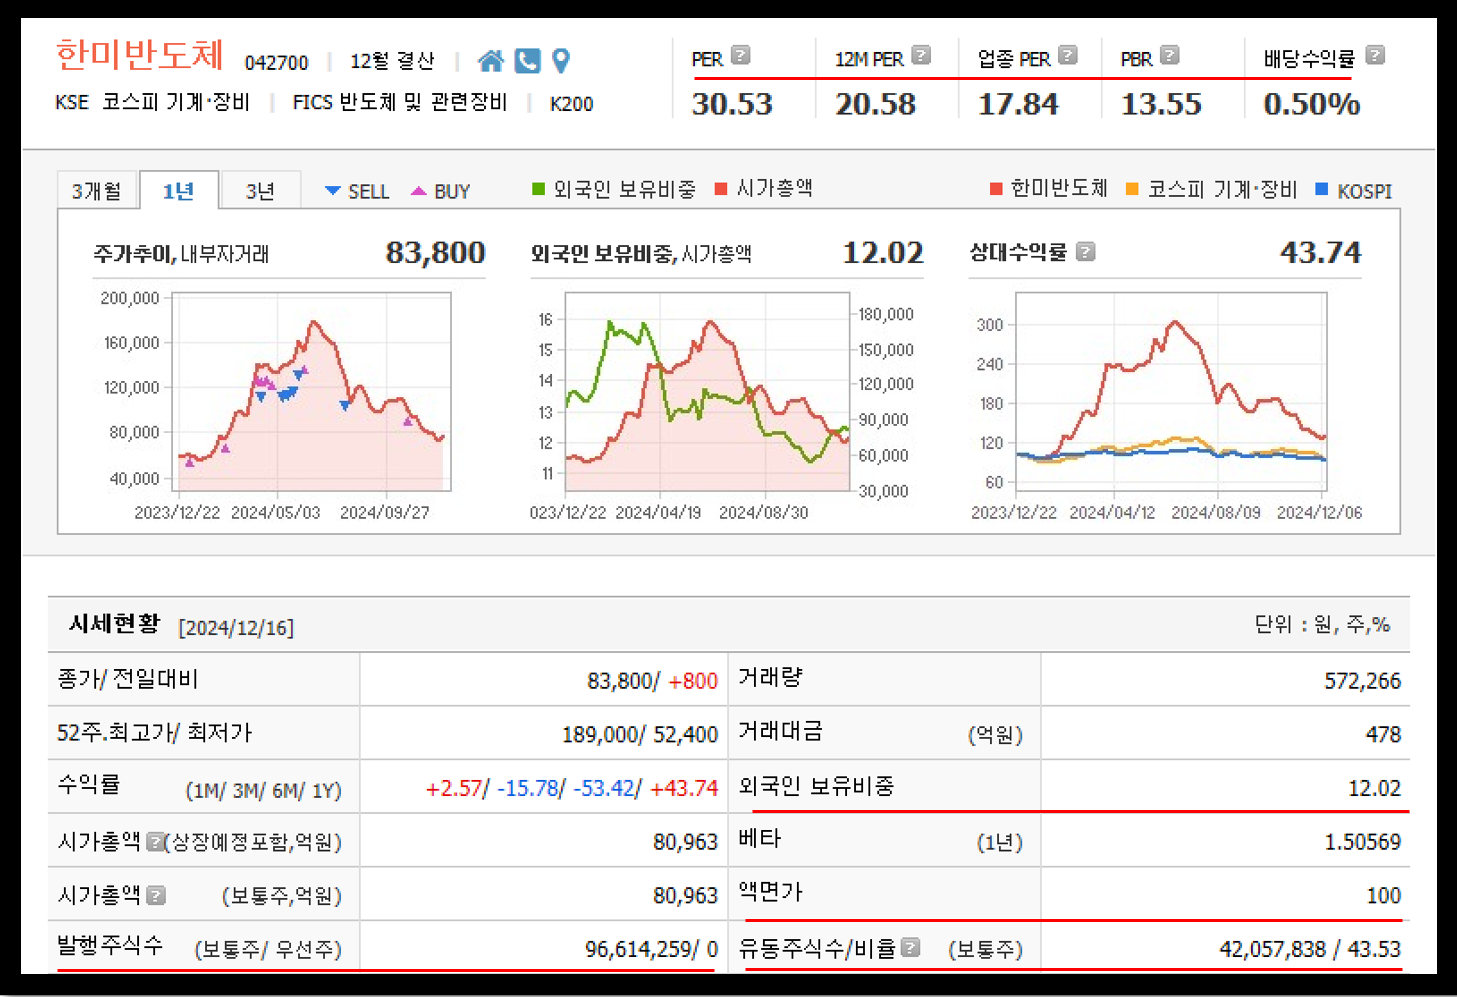Click the 거래량 value 572,266
The height and width of the screenshot is (997, 1457).
click(1362, 681)
